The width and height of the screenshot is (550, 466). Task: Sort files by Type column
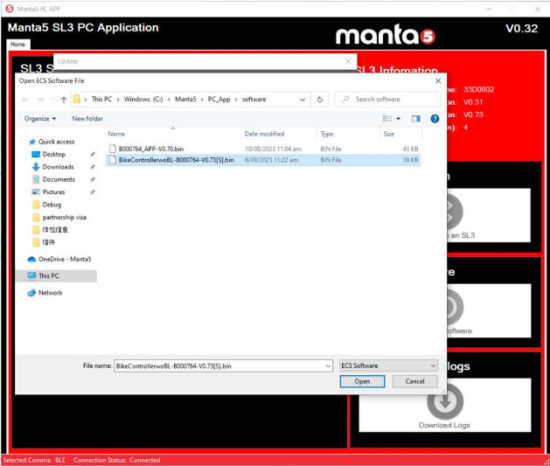point(349,134)
